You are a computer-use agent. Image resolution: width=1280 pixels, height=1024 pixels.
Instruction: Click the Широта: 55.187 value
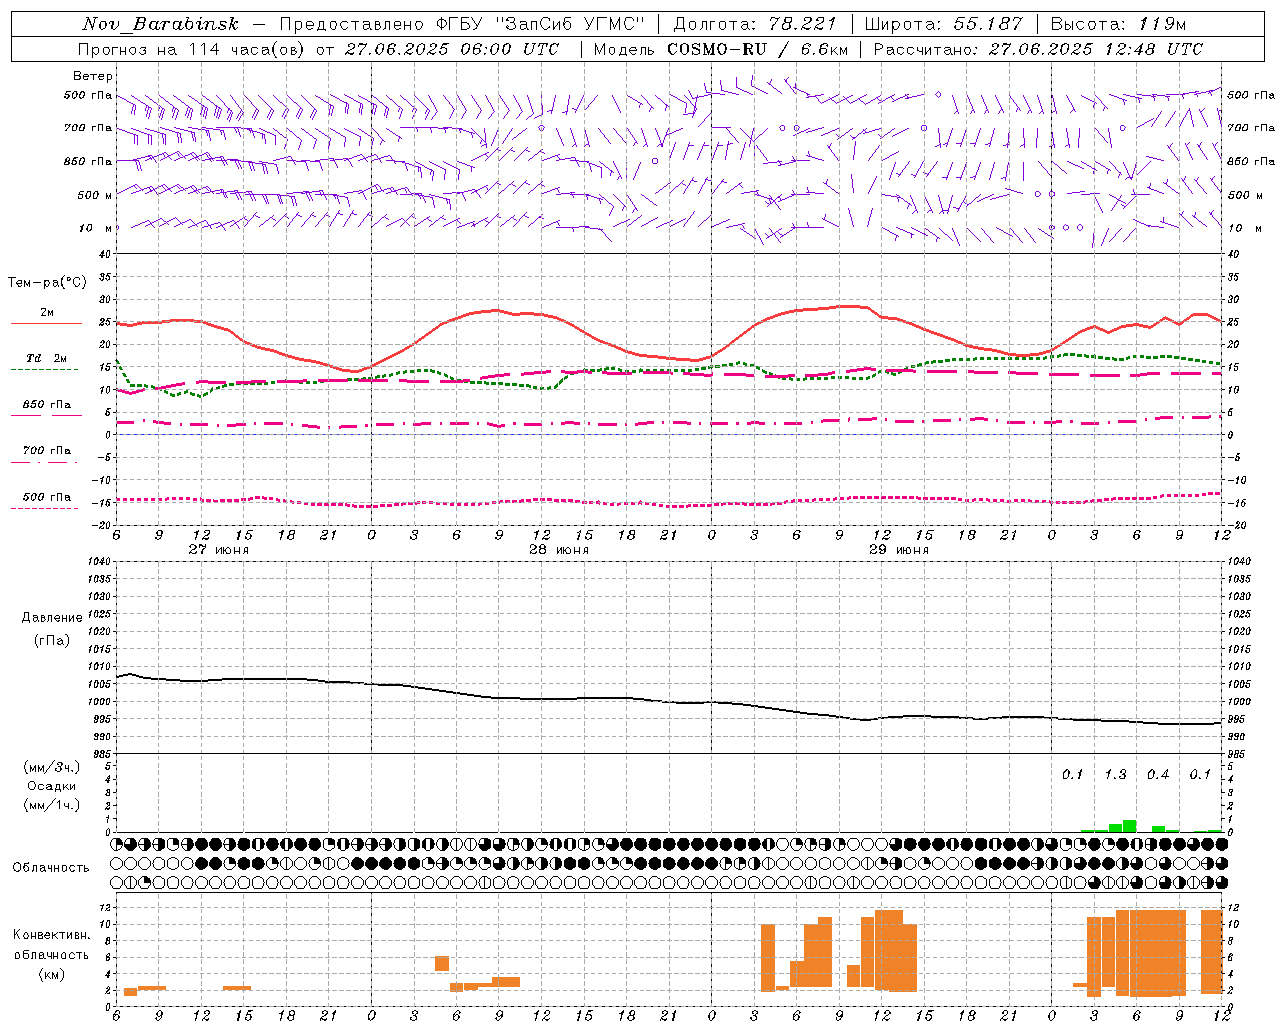pos(943,24)
